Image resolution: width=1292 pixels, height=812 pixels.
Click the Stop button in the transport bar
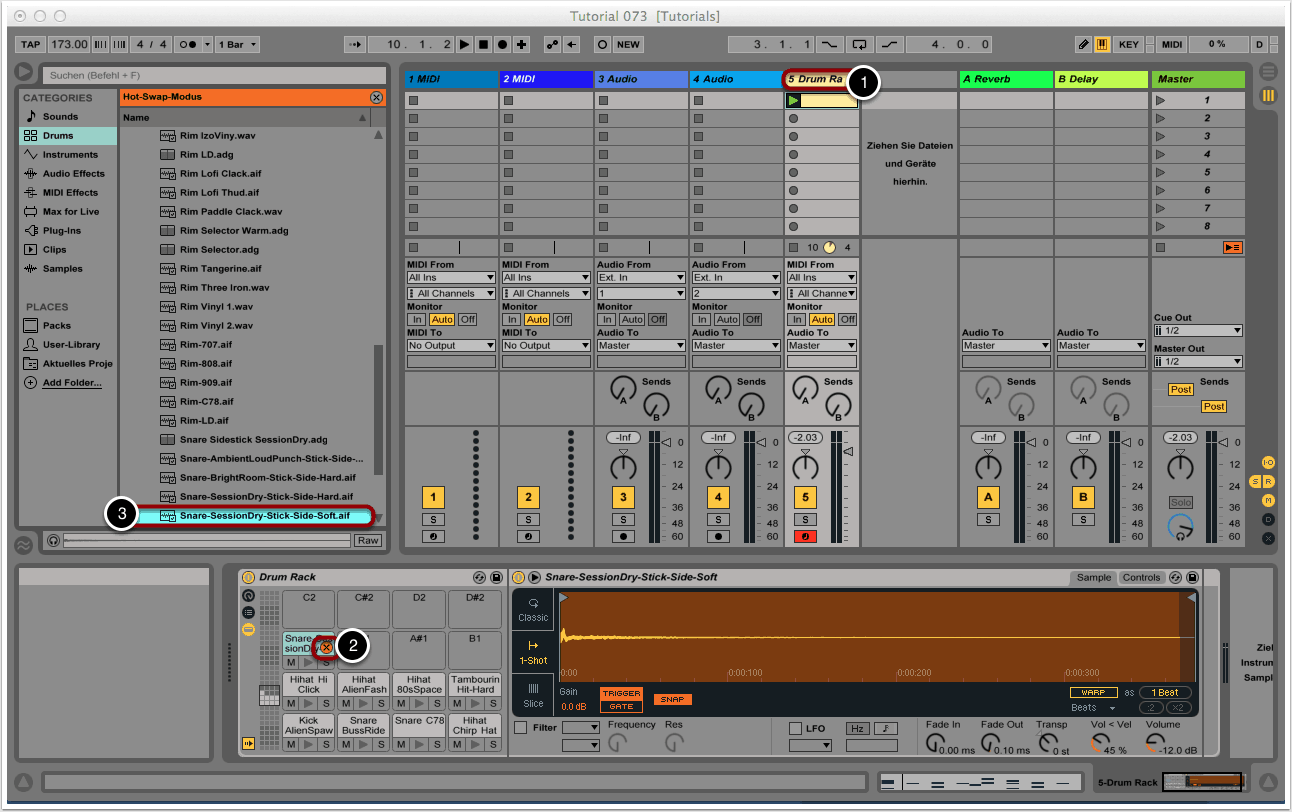(x=483, y=45)
